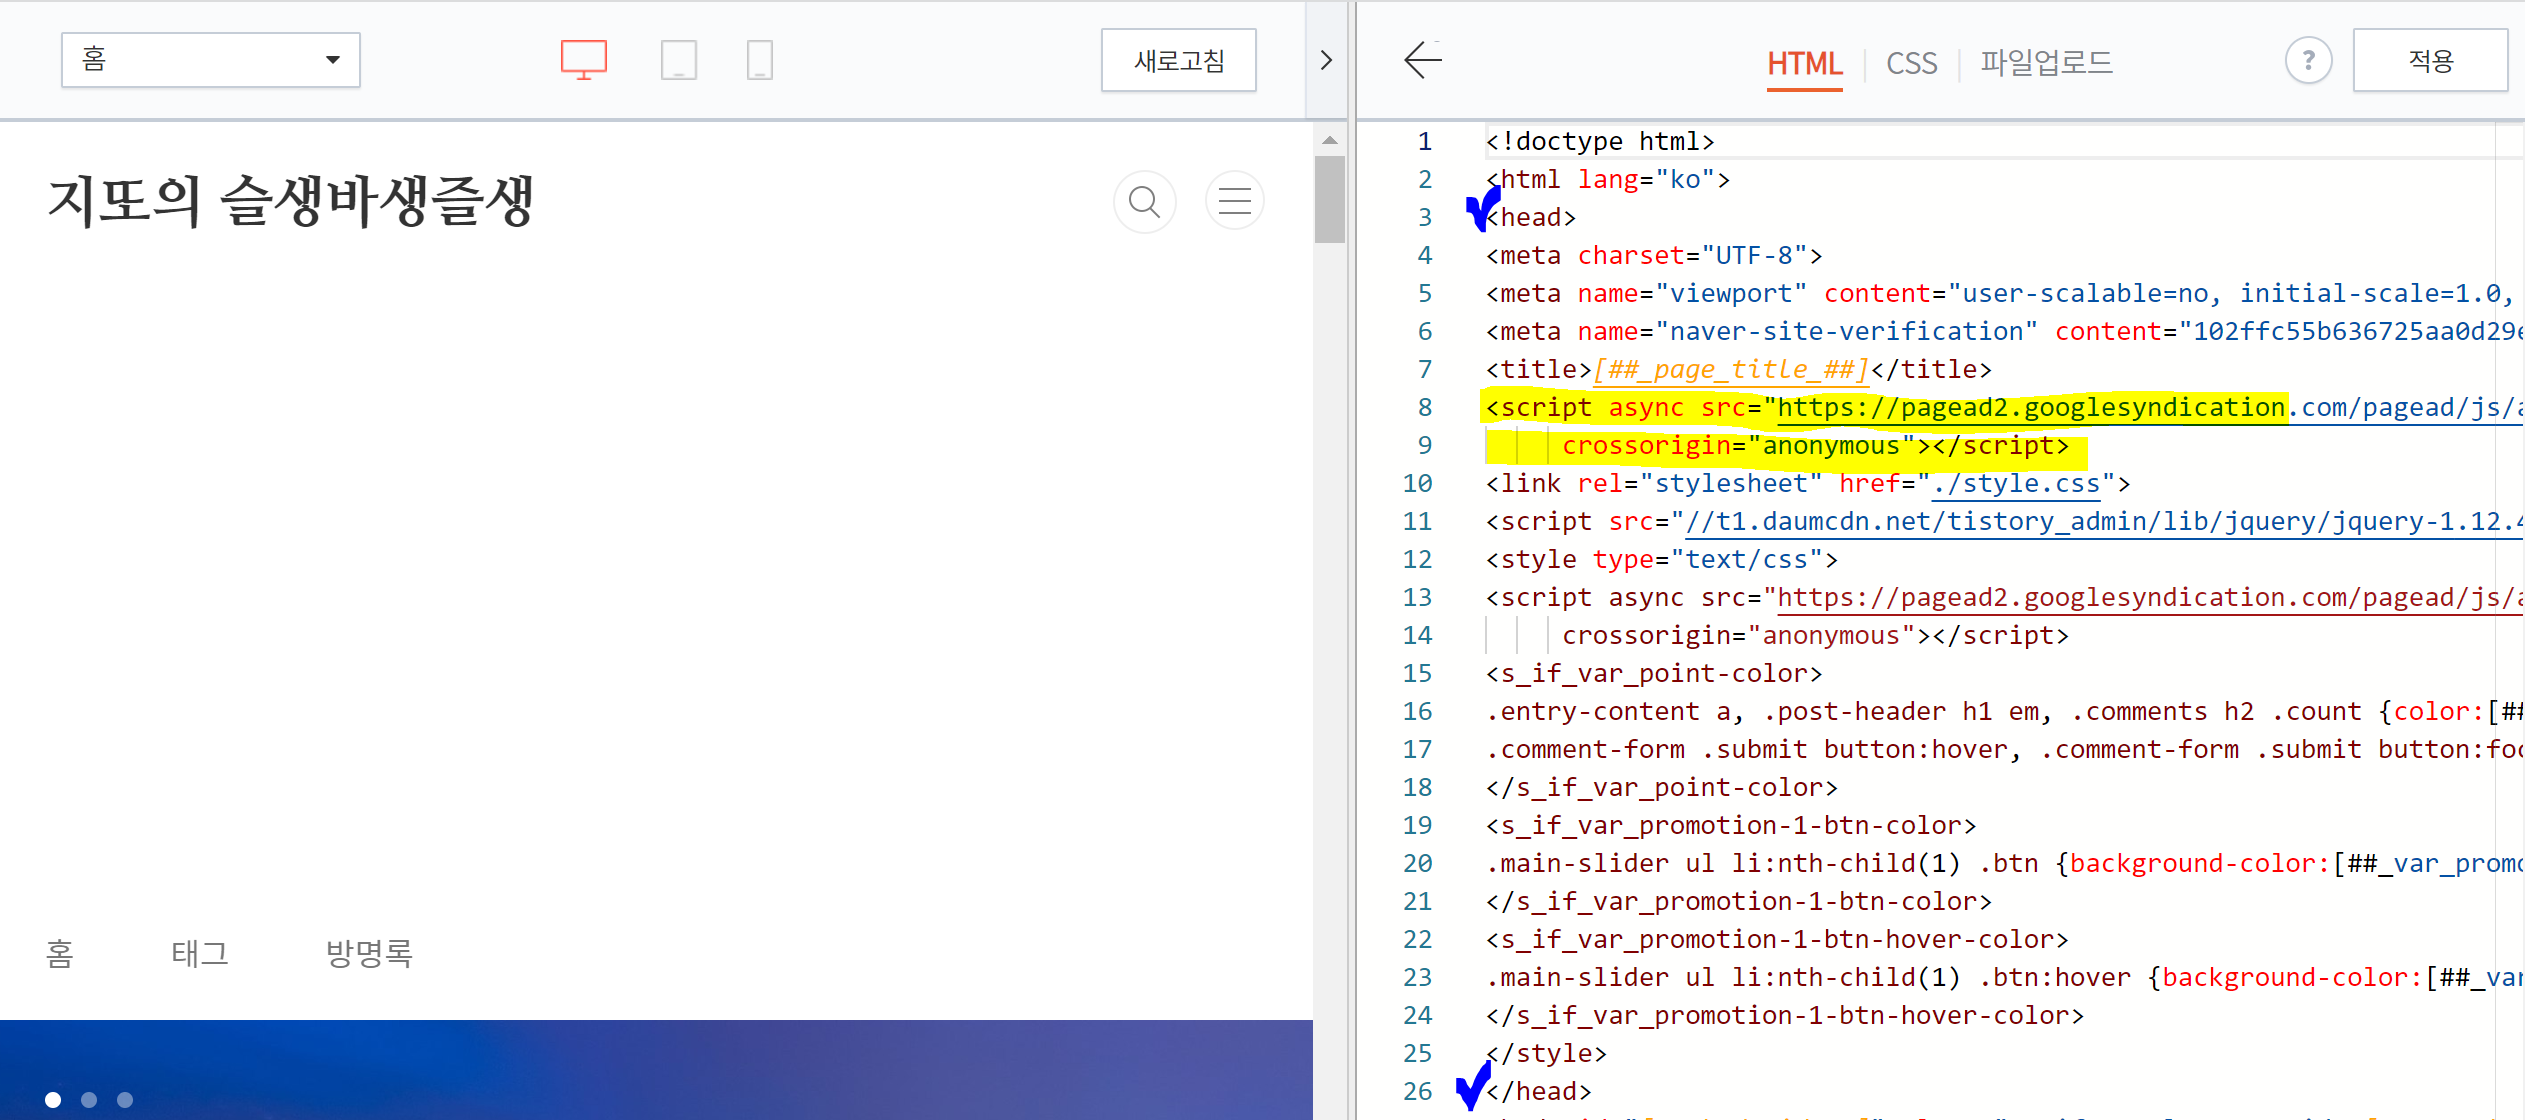Viewport: 2525px width, 1120px height.
Task: Open the 파일업로드 tab
Action: click(2046, 63)
